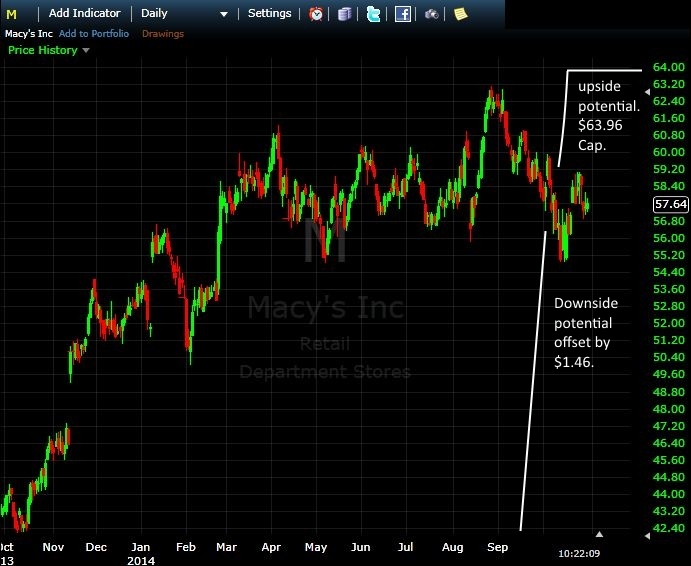
Task: Click the 10:22:09 timestamp
Action: click(x=579, y=553)
